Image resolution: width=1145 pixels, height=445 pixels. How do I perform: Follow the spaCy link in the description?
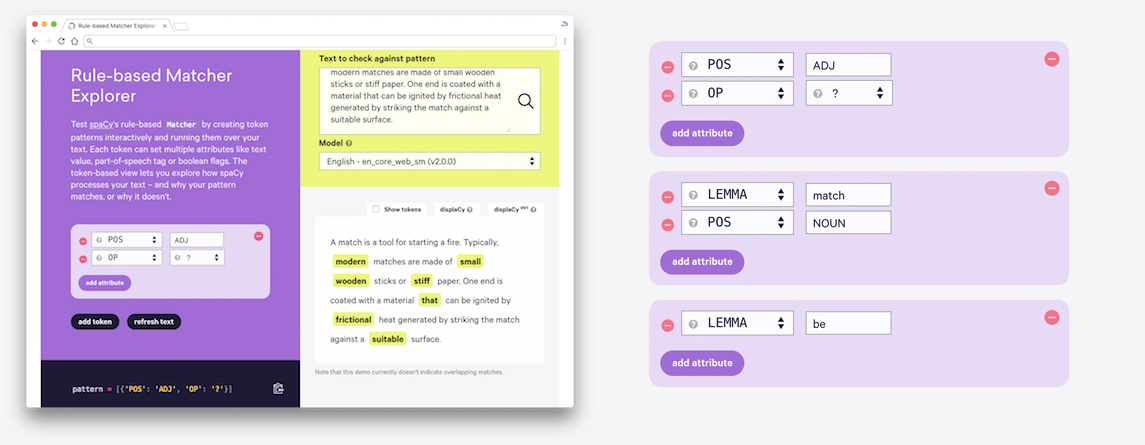pyautogui.click(x=96, y=123)
